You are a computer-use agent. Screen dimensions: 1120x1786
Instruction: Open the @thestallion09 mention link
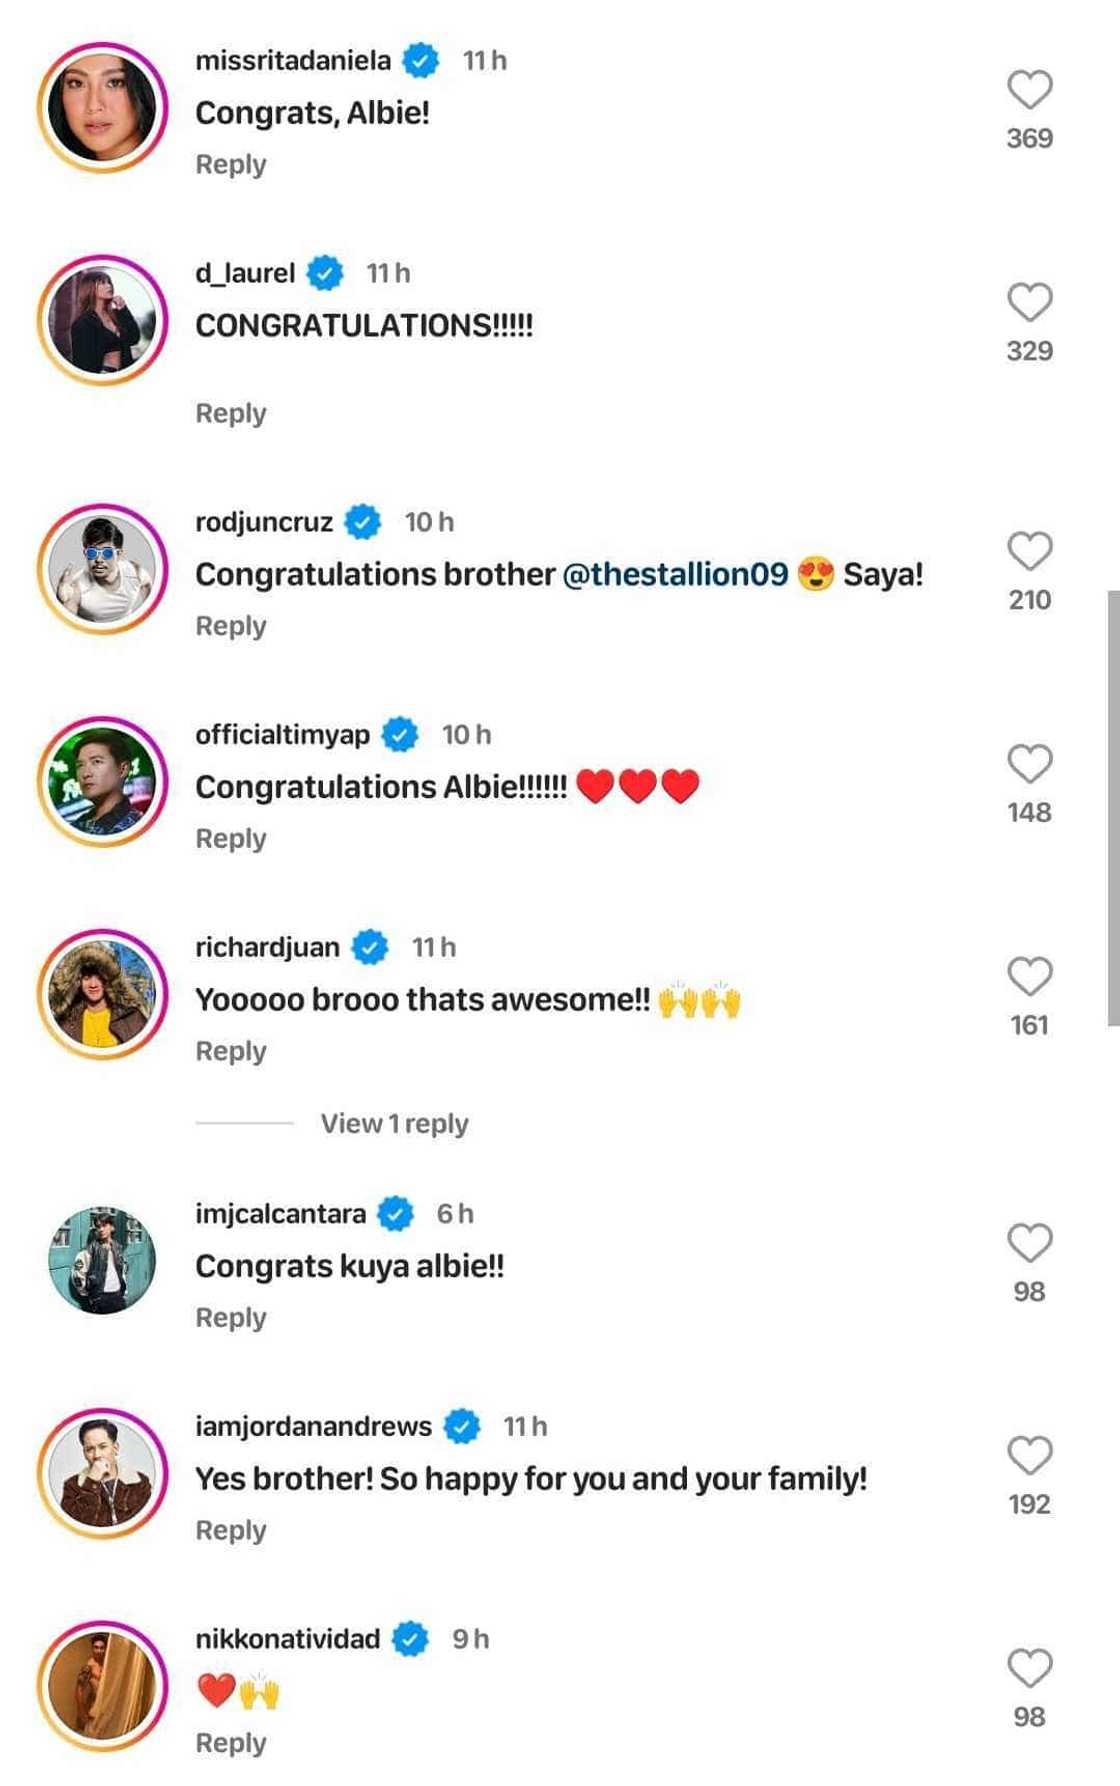click(x=675, y=575)
